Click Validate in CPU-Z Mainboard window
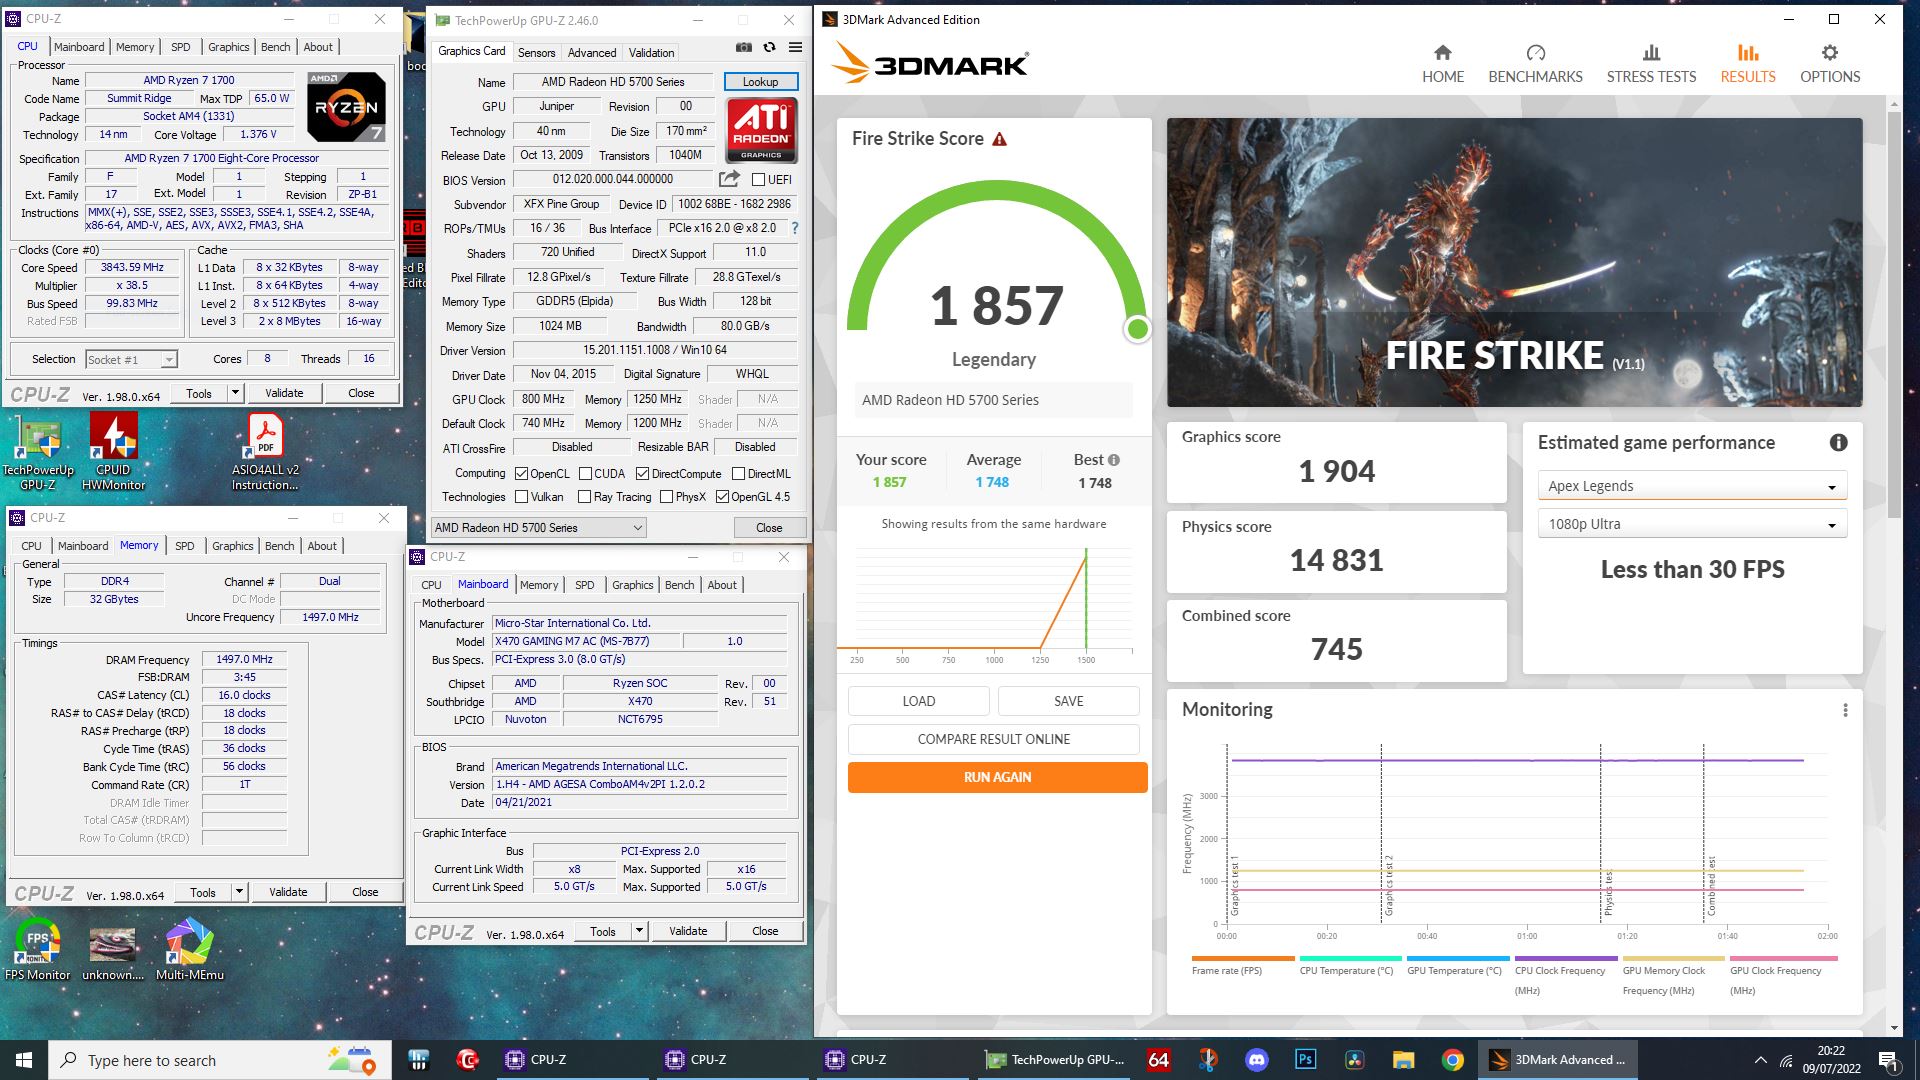 (688, 931)
